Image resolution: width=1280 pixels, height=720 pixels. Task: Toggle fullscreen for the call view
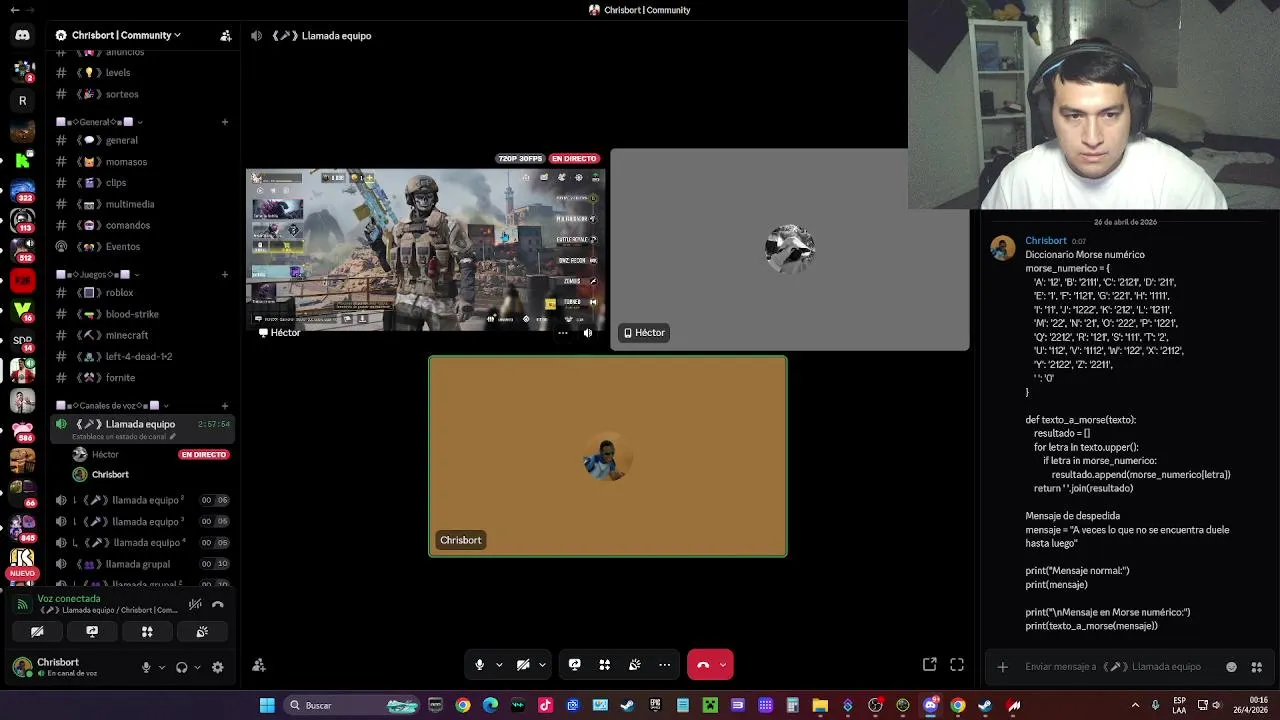pos(957,664)
